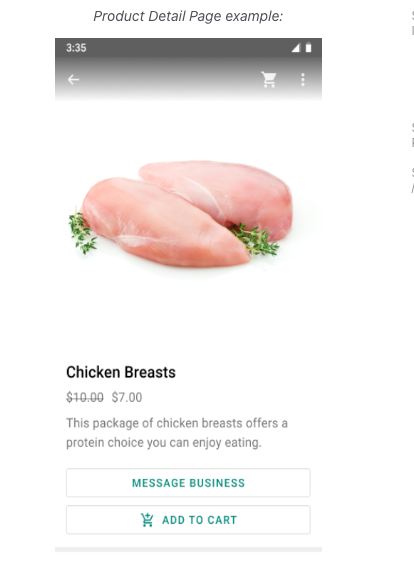Click the $7.00 sale price
The height and width of the screenshot is (562, 414).
tap(127, 397)
